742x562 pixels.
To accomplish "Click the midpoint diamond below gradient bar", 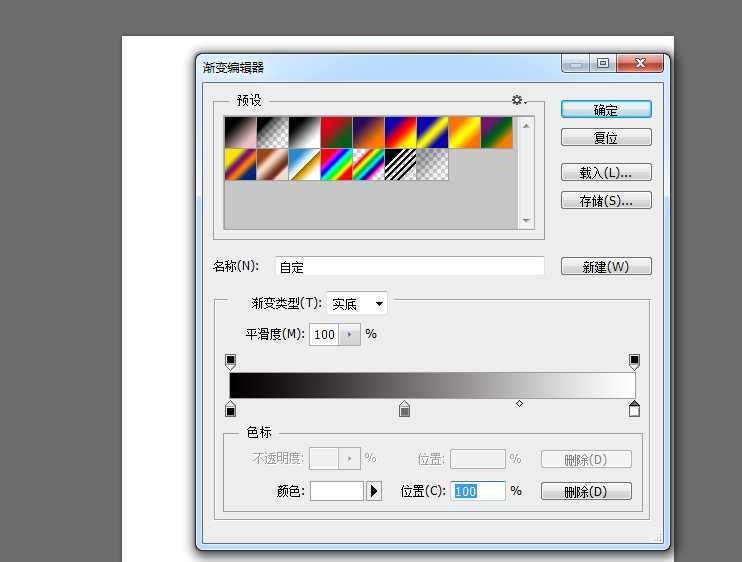I will (x=520, y=404).
